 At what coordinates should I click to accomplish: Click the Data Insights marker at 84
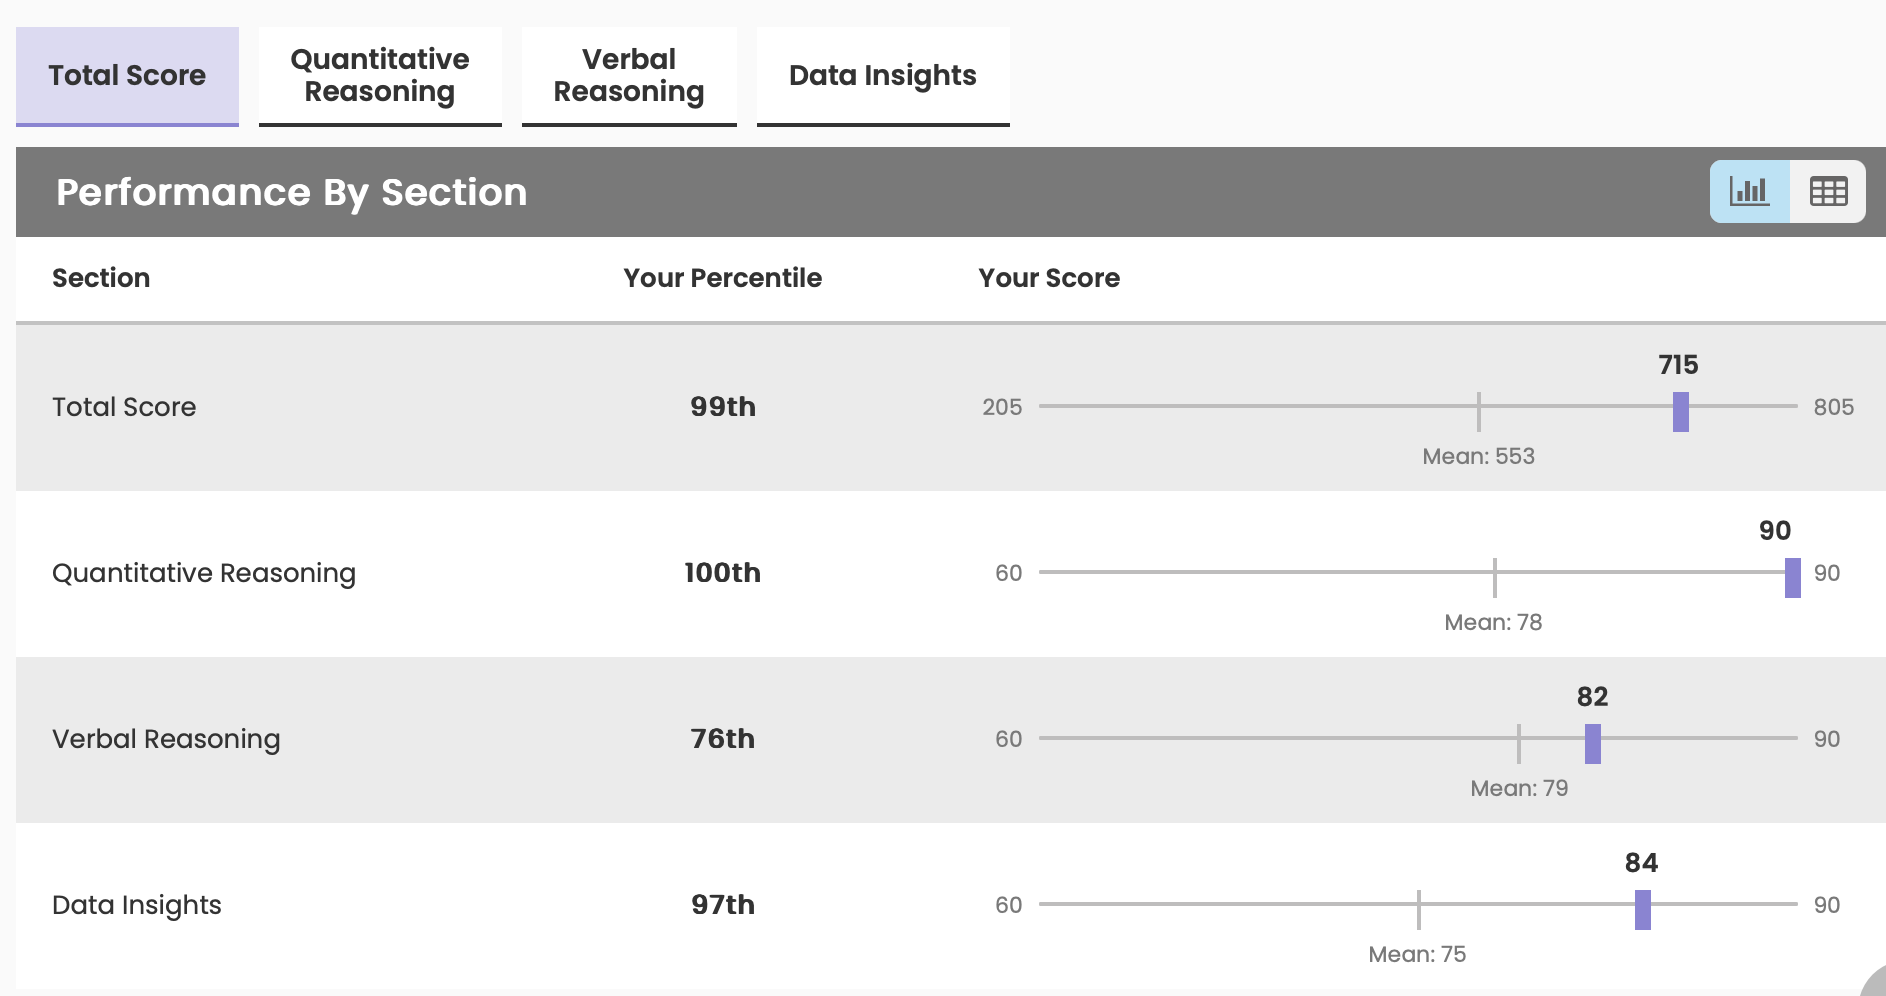1642,905
